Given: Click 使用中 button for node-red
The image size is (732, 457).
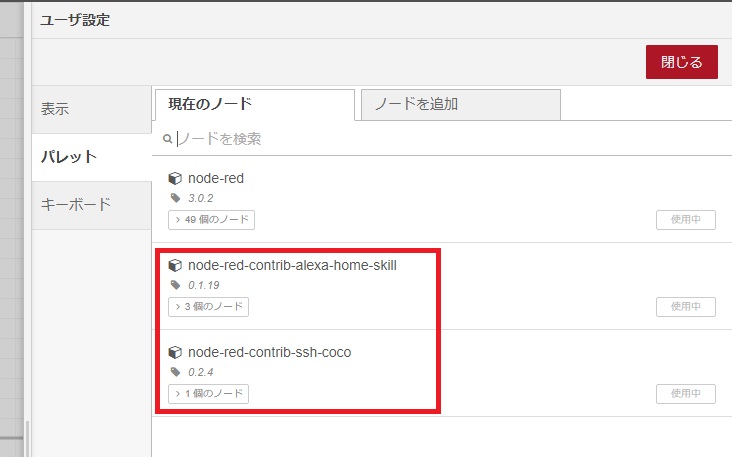Looking at the screenshot, I should pos(686,220).
